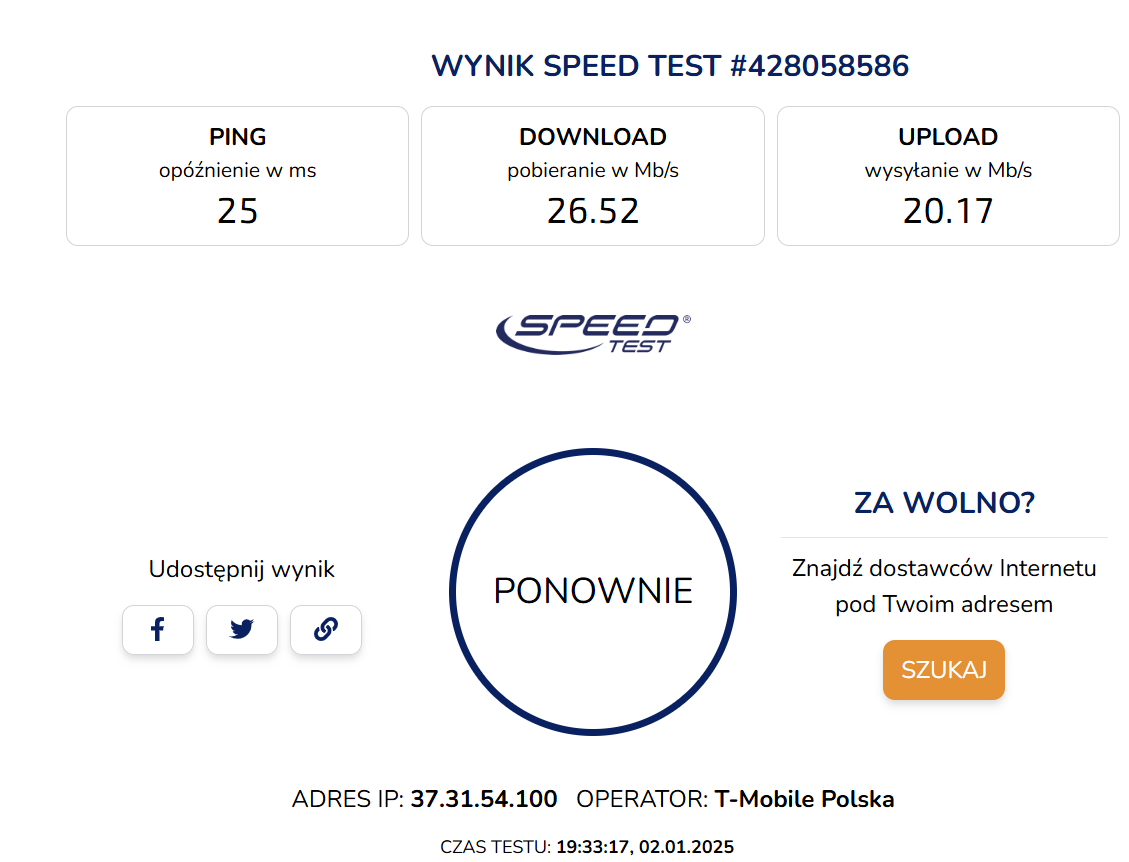Image resolution: width=1129 pixels, height=862 pixels.
Task: Share result via Facebook icon
Action: (158, 629)
